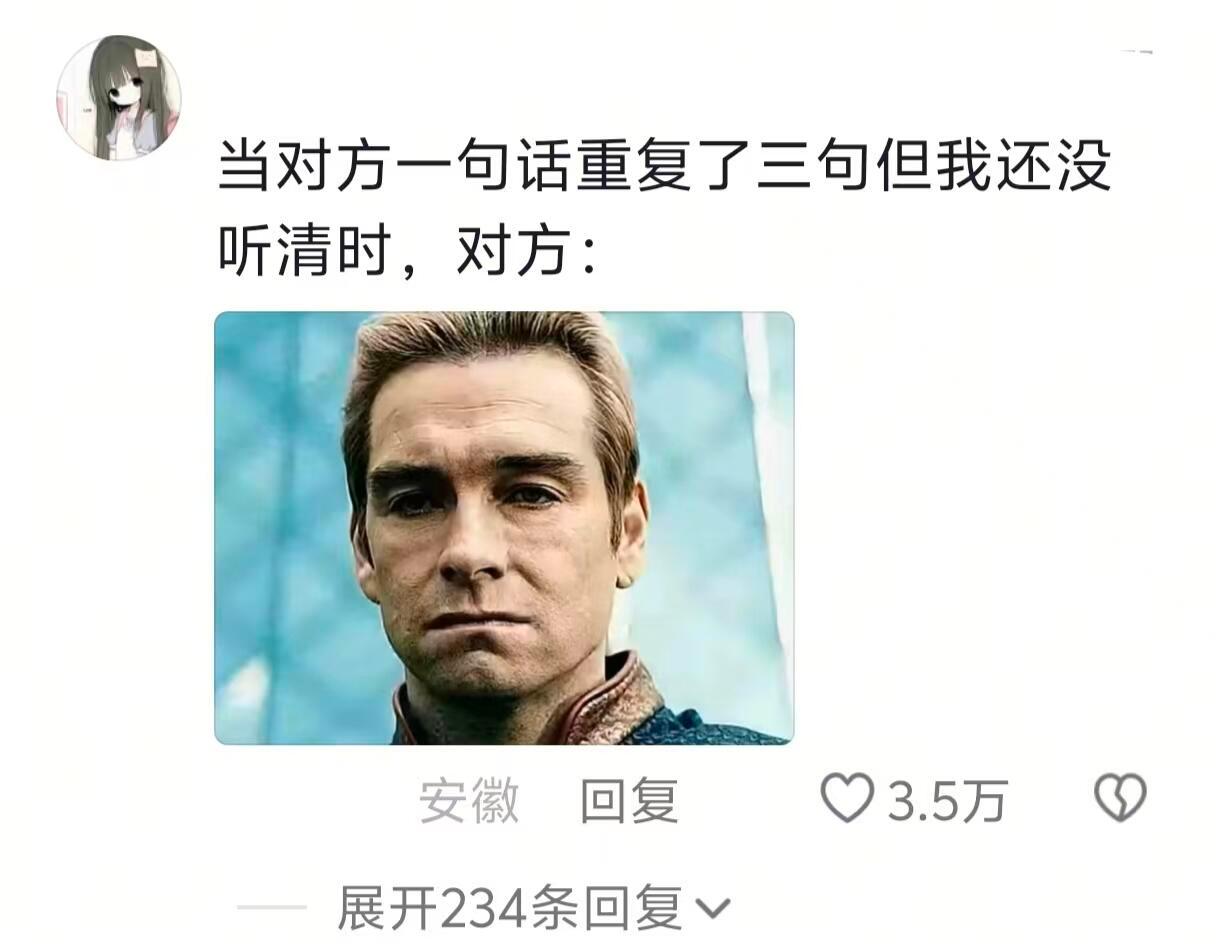Tap the comment line starting 当对方一句话
The height and width of the screenshot is (952, 1216).
pyautogui.click(x=665, y=165)
